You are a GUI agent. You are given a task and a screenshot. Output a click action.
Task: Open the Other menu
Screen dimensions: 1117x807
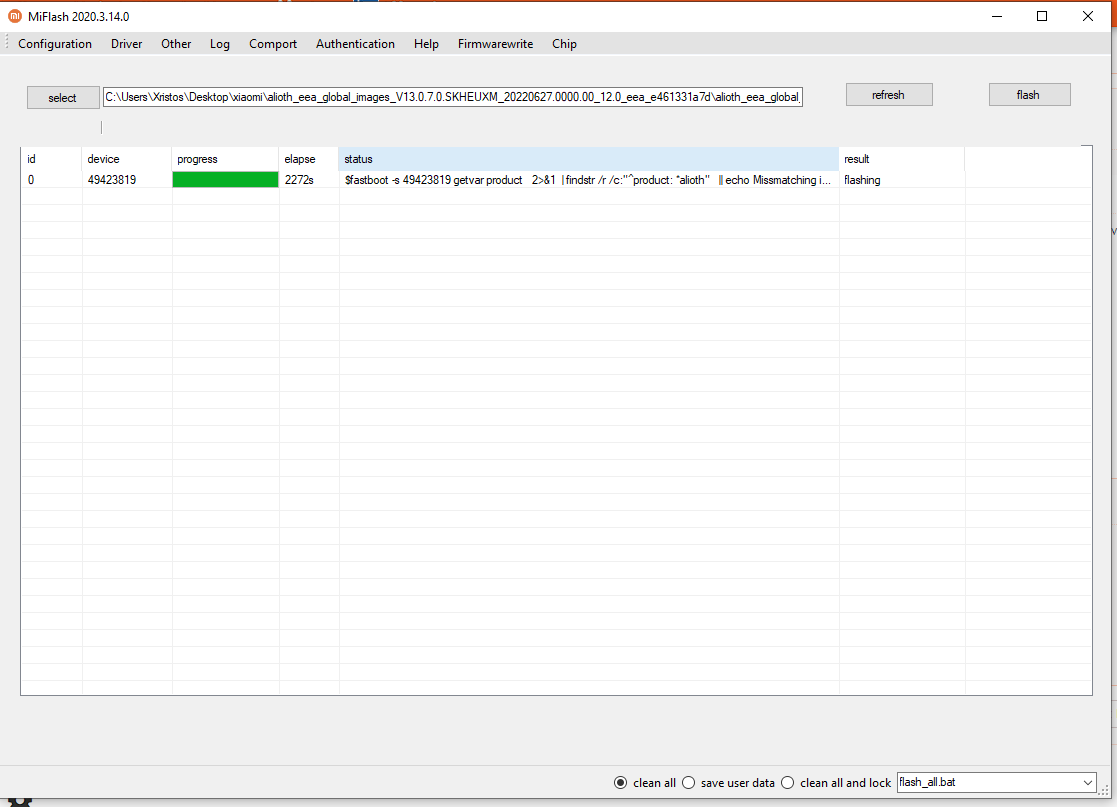click(x=176, y=43)
